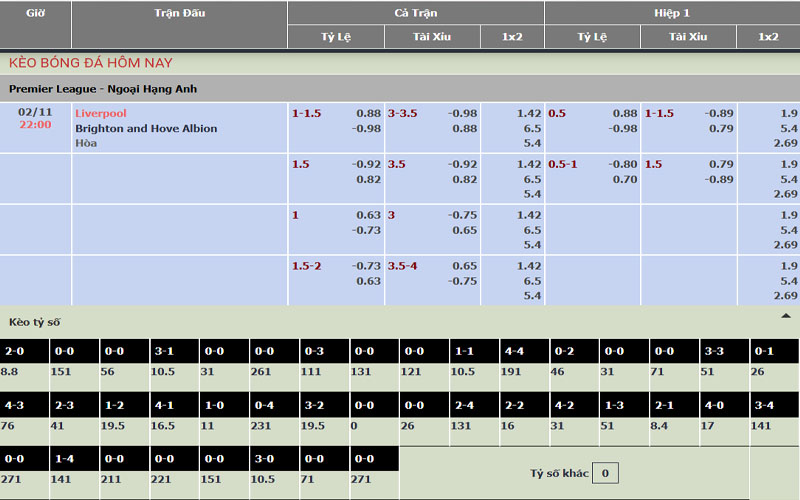Choose the 0.5-1 first half handicap line

coord(563,164)
